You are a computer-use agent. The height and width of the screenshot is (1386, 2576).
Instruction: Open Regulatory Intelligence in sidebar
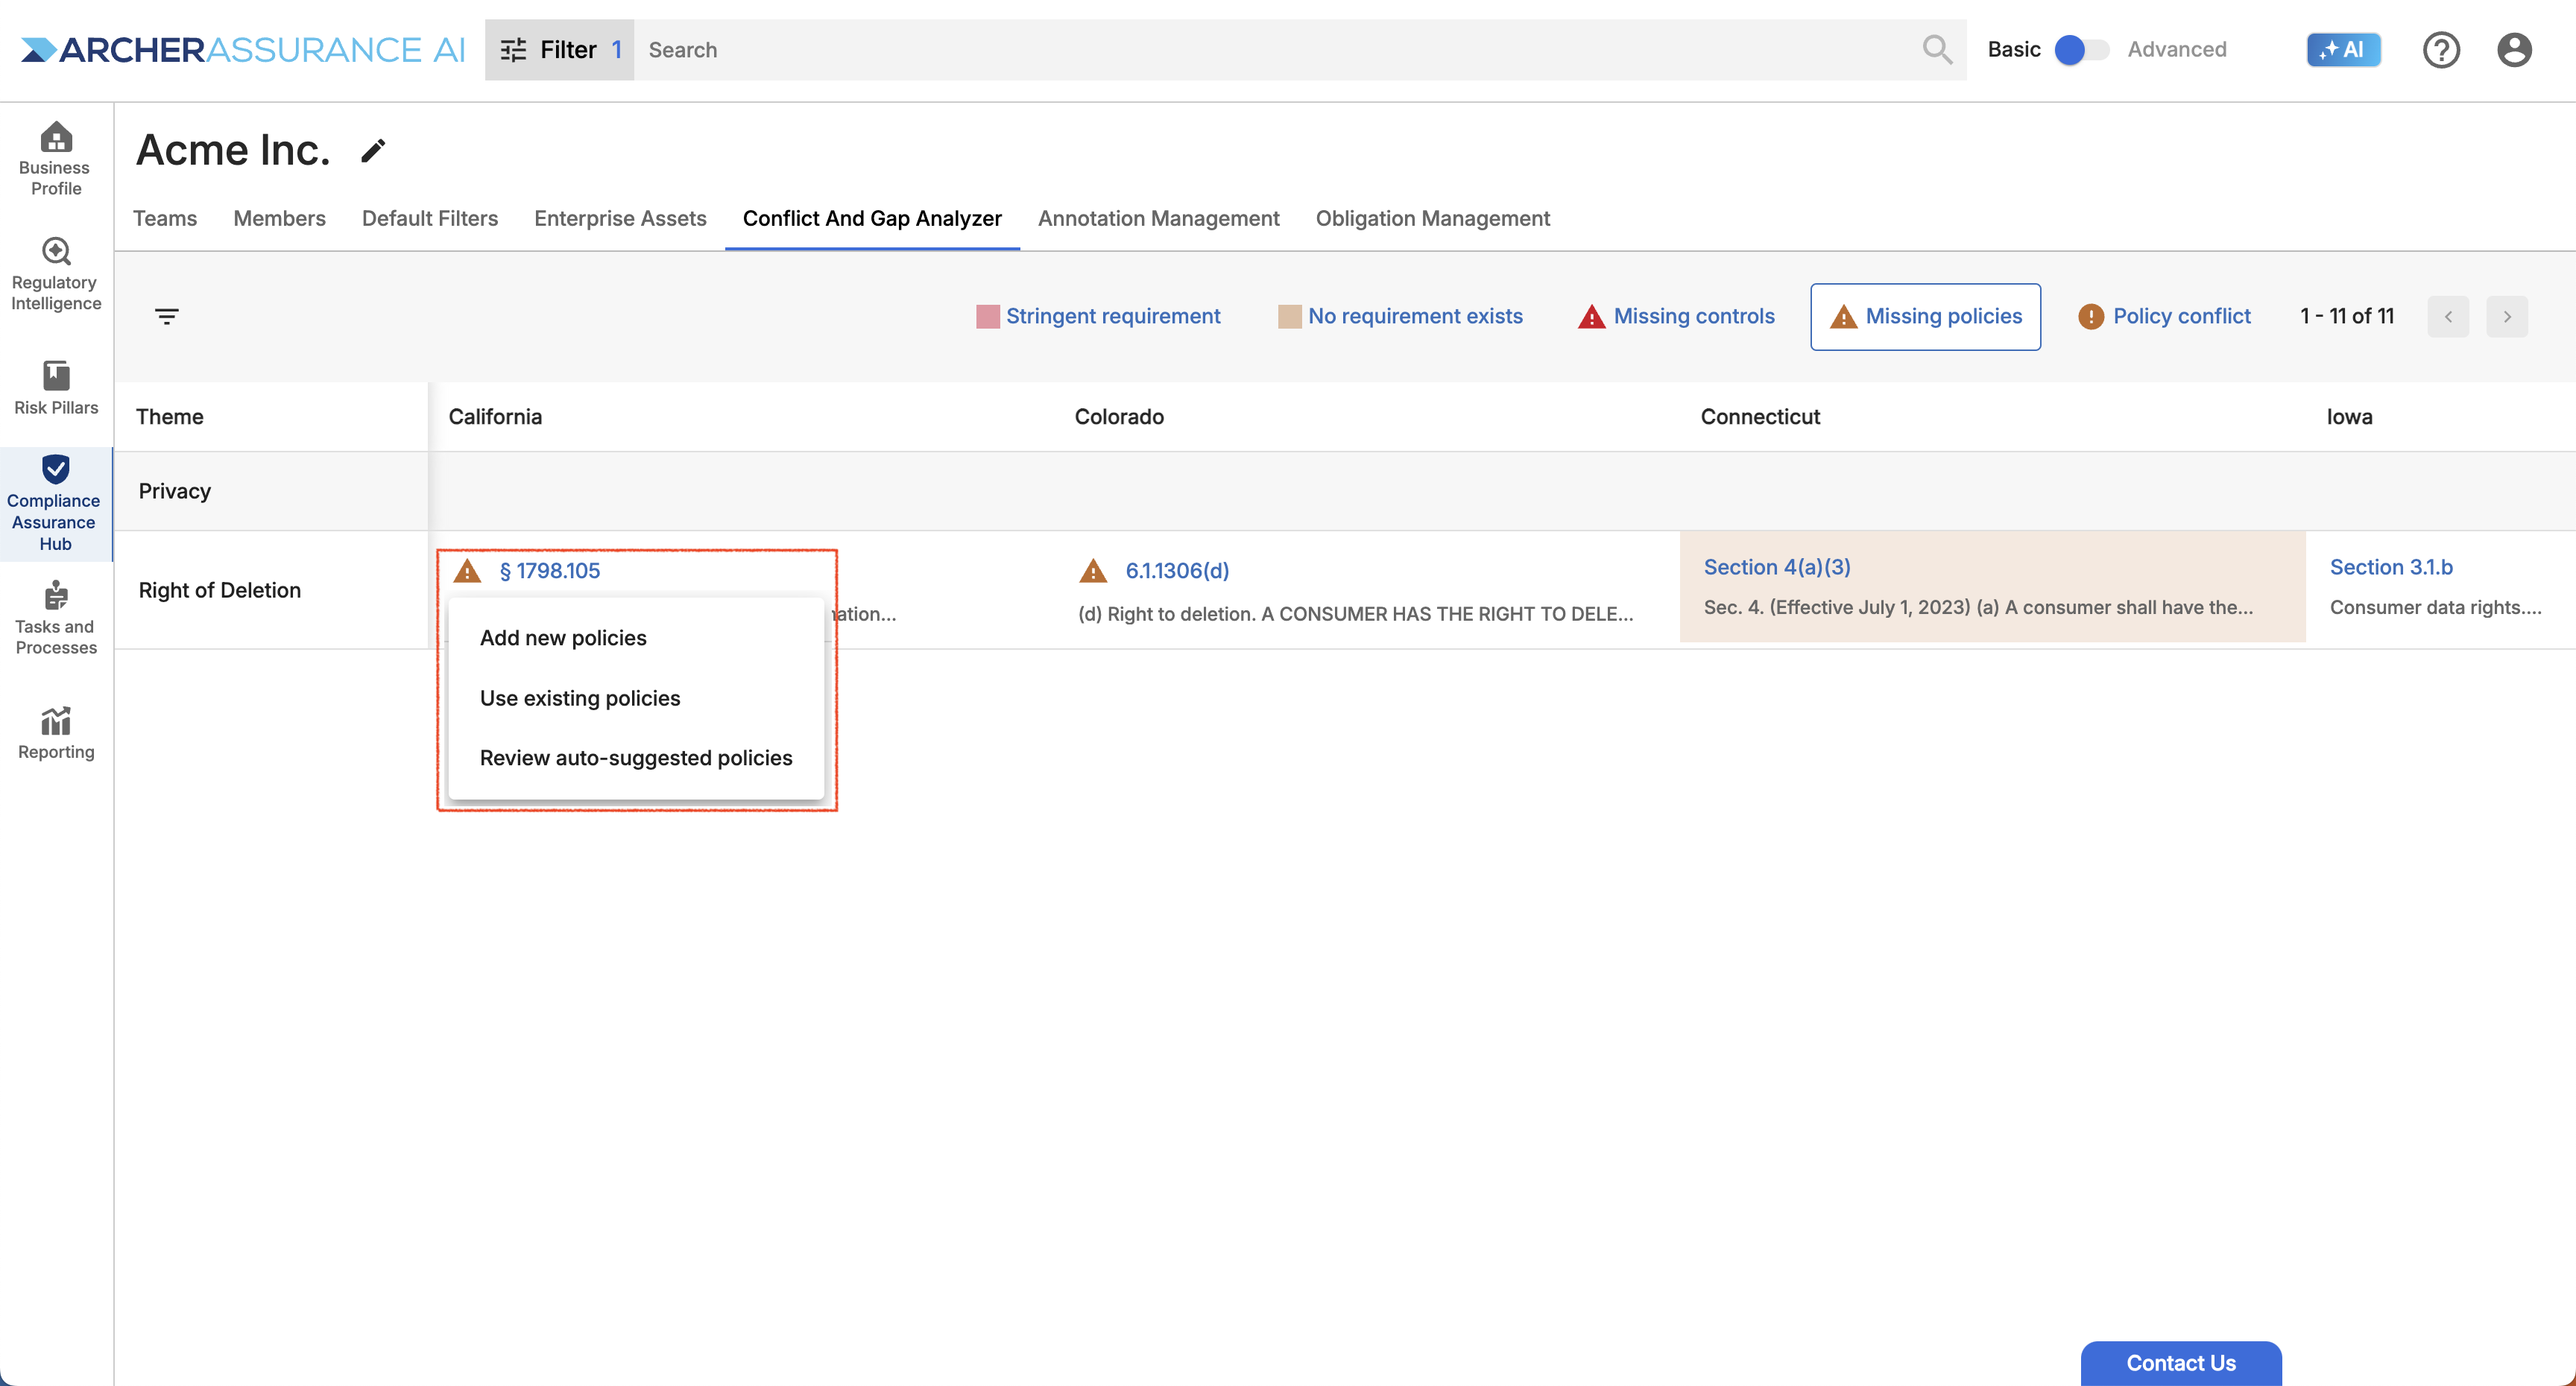tap(56, 274)
